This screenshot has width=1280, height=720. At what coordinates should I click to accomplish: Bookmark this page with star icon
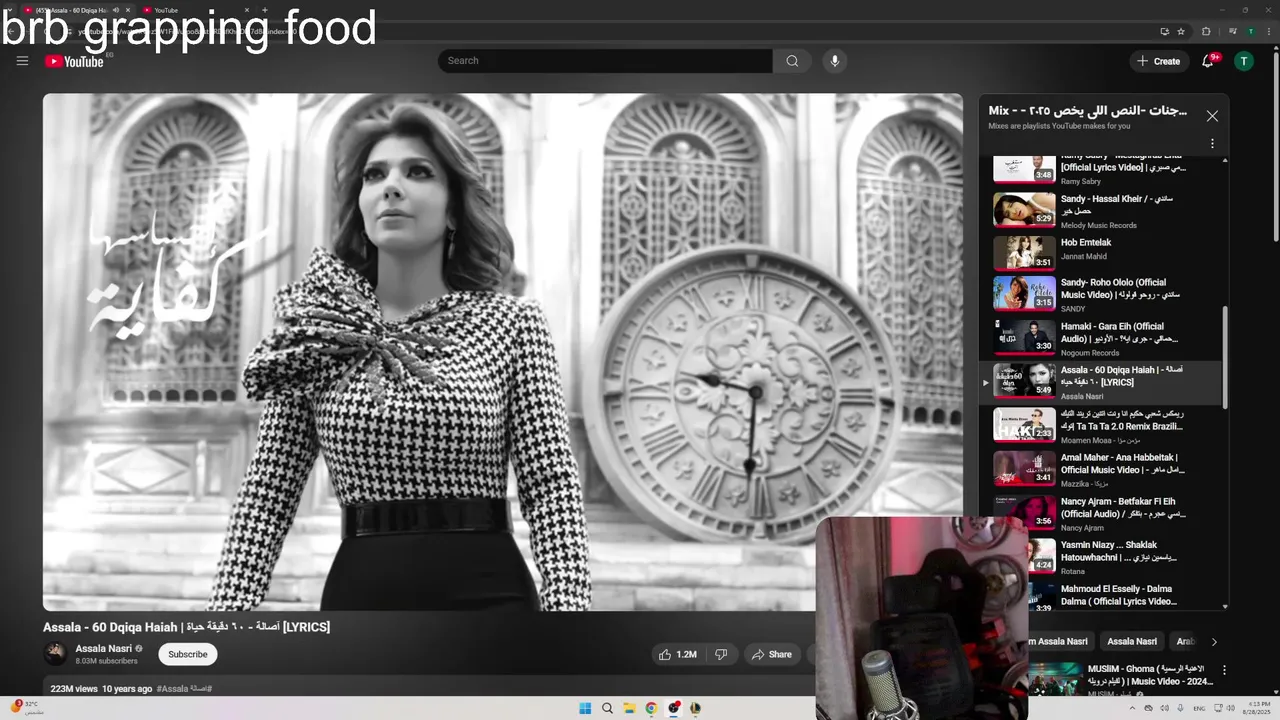(x=1181, y=31)
